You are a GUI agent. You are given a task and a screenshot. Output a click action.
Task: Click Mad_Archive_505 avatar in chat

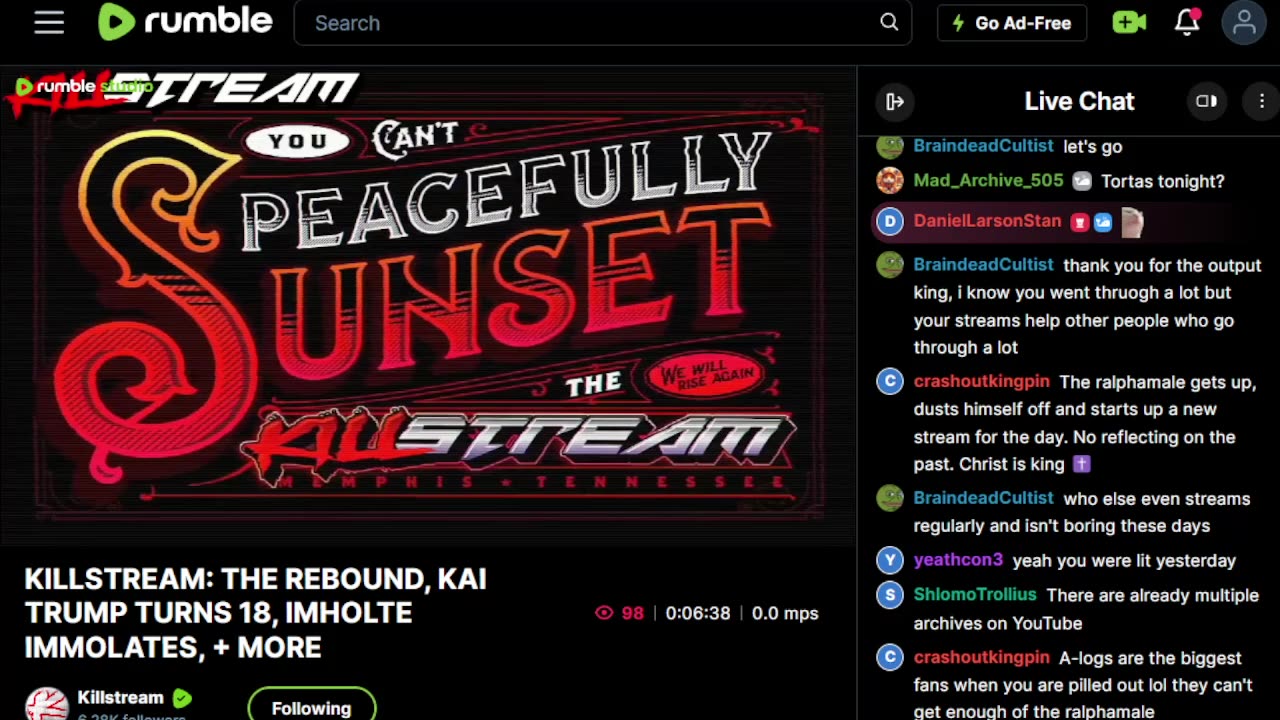(890, 180)
